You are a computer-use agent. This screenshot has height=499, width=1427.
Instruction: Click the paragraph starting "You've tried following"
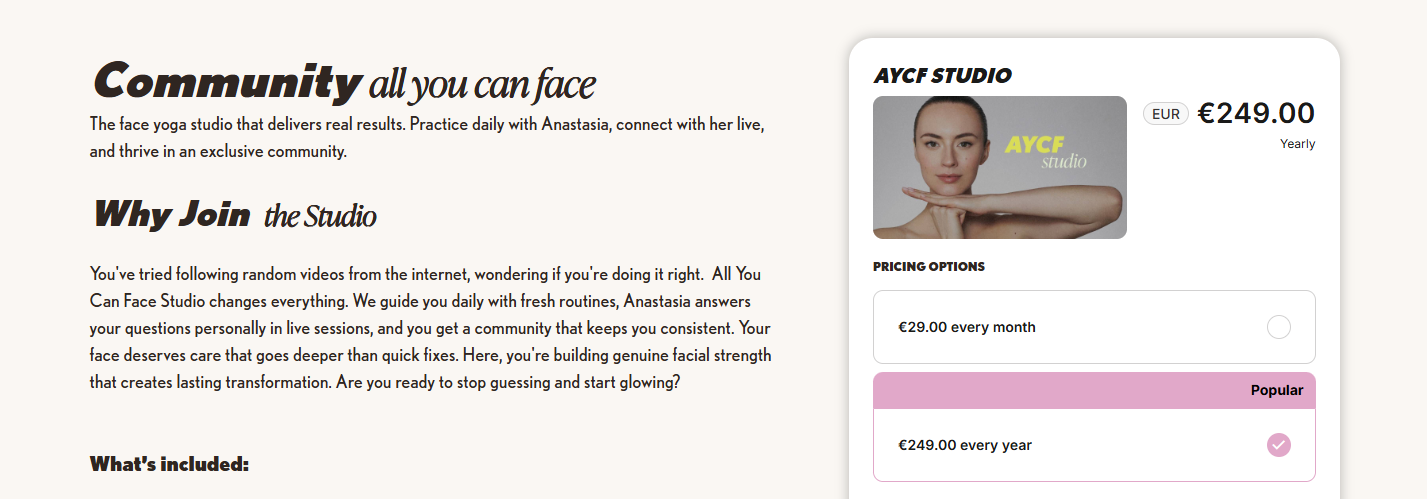pyautogui.click(x=430, y=328)
